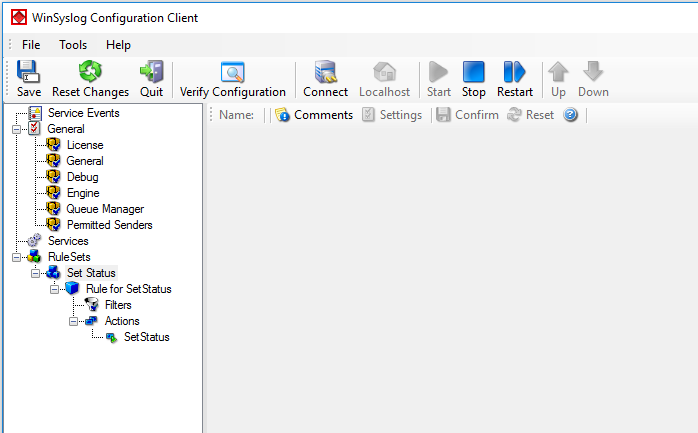This screenshot has height=433, width=698.
Task: Click the Quit door icon
Action: 152,72
